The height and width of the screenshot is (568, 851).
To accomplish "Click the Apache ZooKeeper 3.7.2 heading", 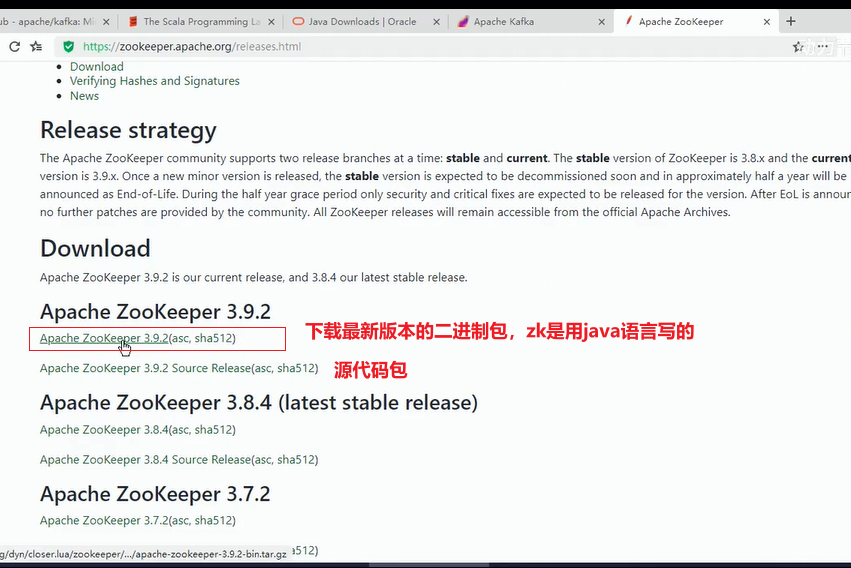I will click(x=155, y=494).
